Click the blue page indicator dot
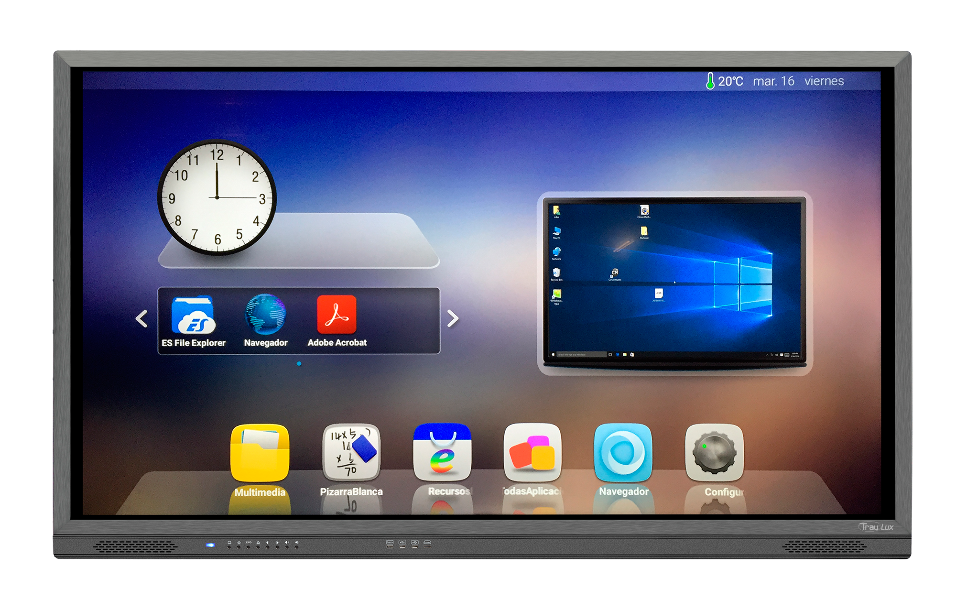 (x=298, y=364)
